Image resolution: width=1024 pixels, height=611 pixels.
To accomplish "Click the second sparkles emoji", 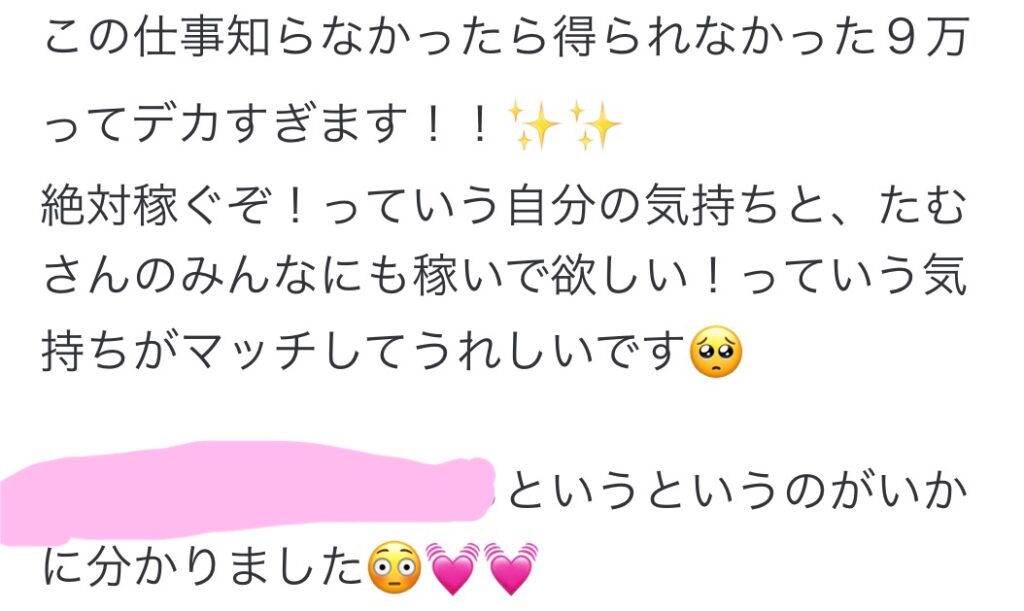I will pyautogui.click(x=594, y=125).
